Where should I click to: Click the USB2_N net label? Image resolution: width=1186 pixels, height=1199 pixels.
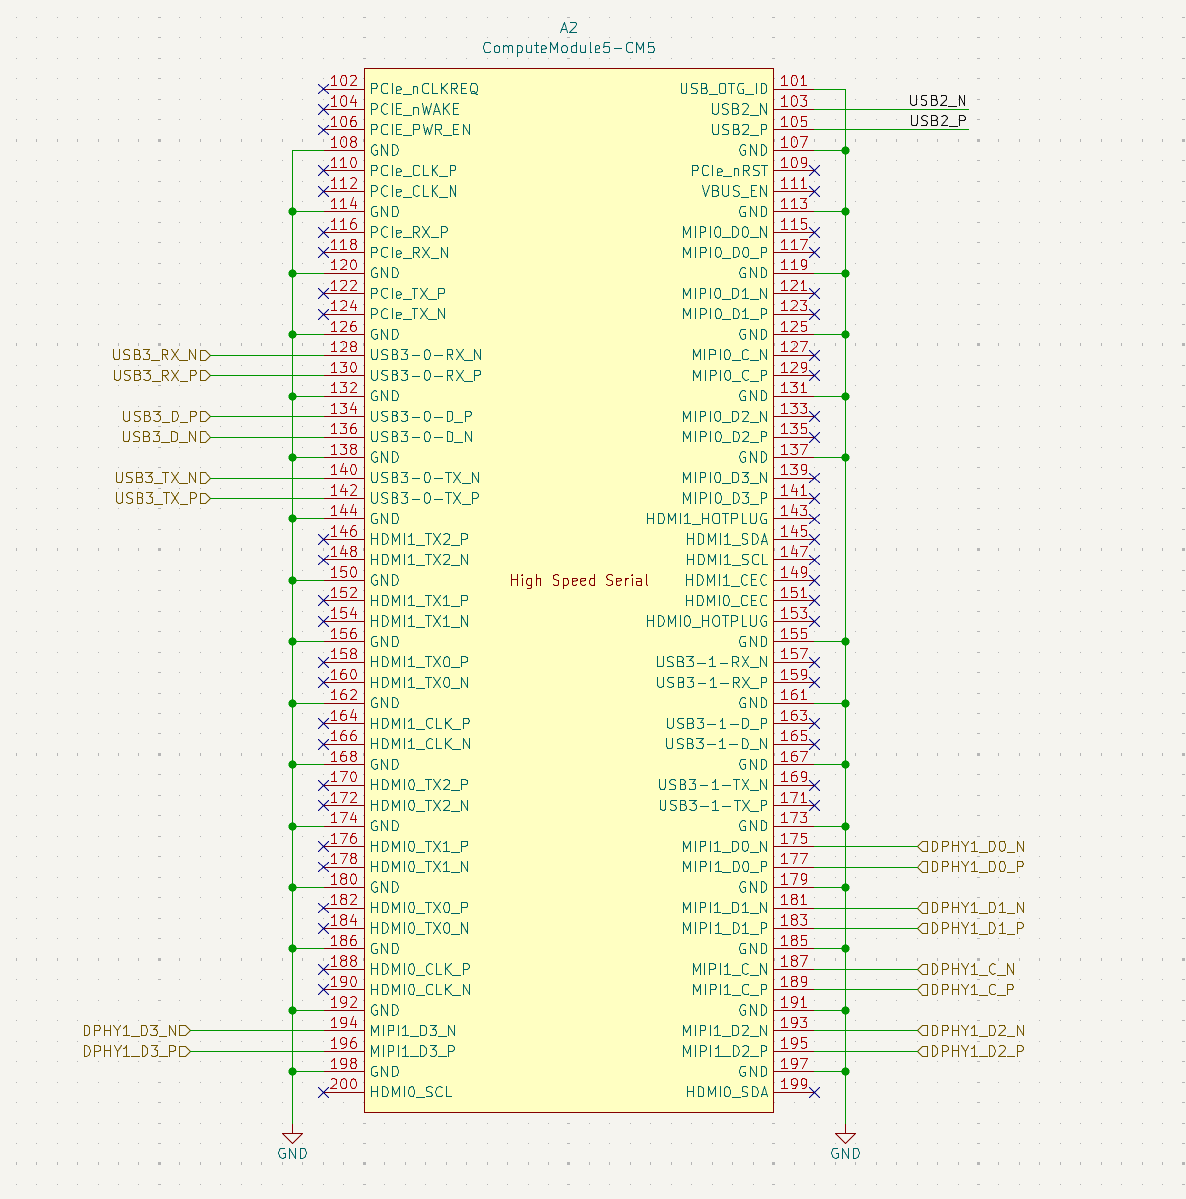937,101
